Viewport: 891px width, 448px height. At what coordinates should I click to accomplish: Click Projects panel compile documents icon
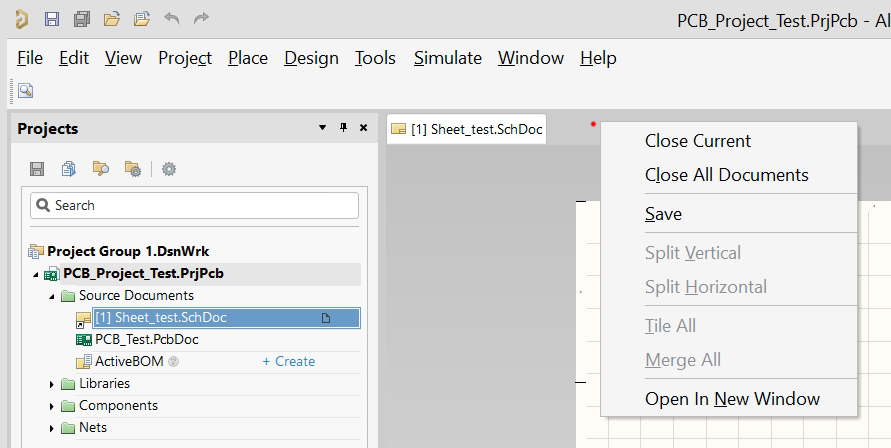tap(69, 169)
